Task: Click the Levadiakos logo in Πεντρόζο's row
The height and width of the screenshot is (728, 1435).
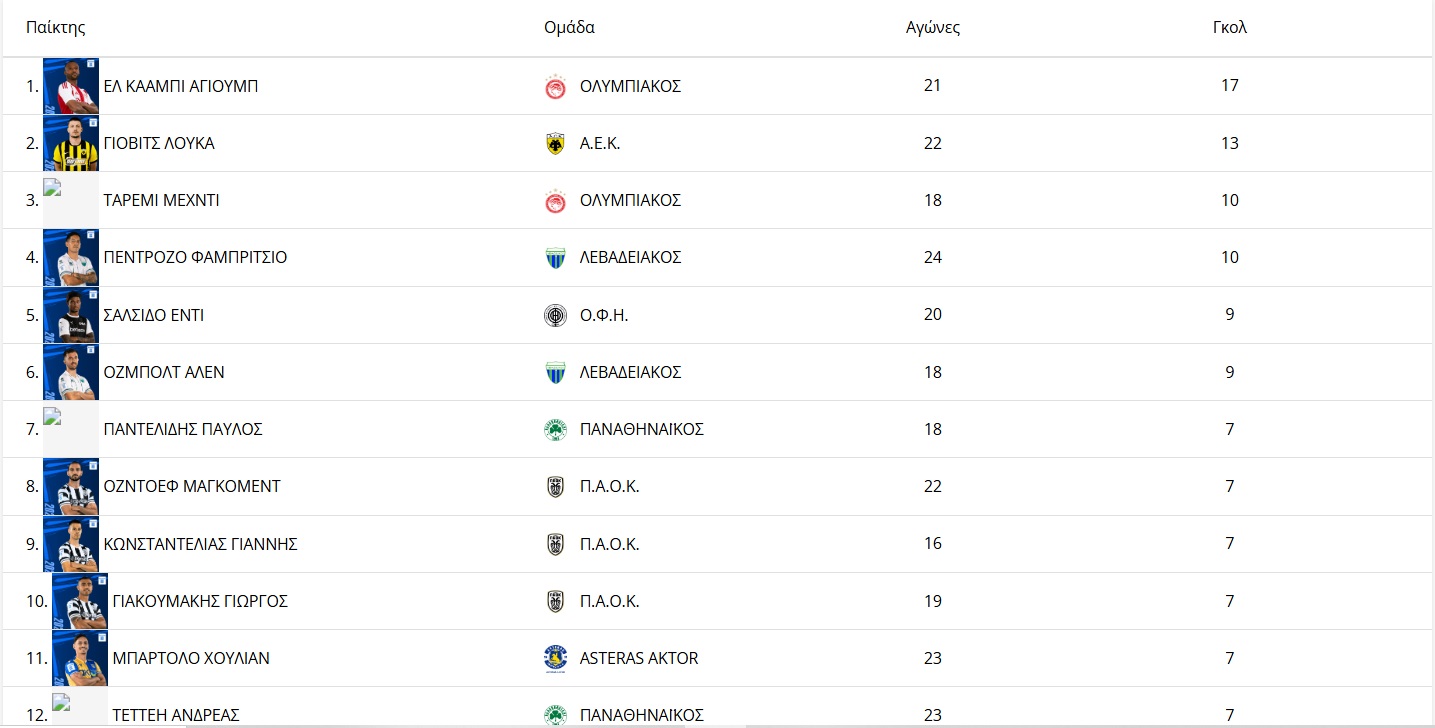Action: click(x=555, y=258)
